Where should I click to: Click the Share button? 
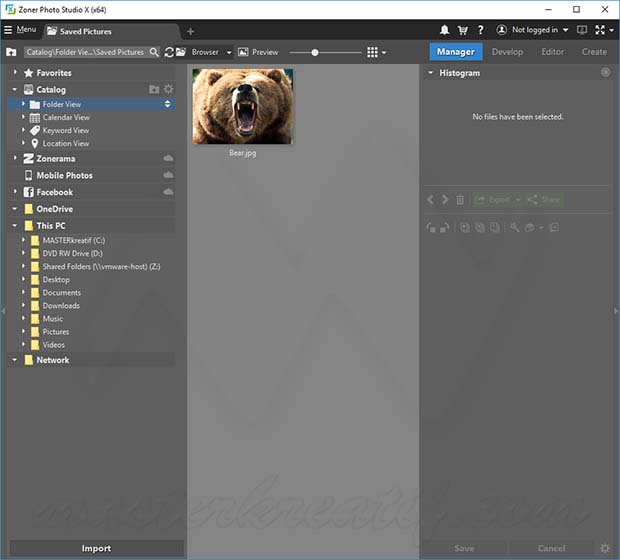544,200
